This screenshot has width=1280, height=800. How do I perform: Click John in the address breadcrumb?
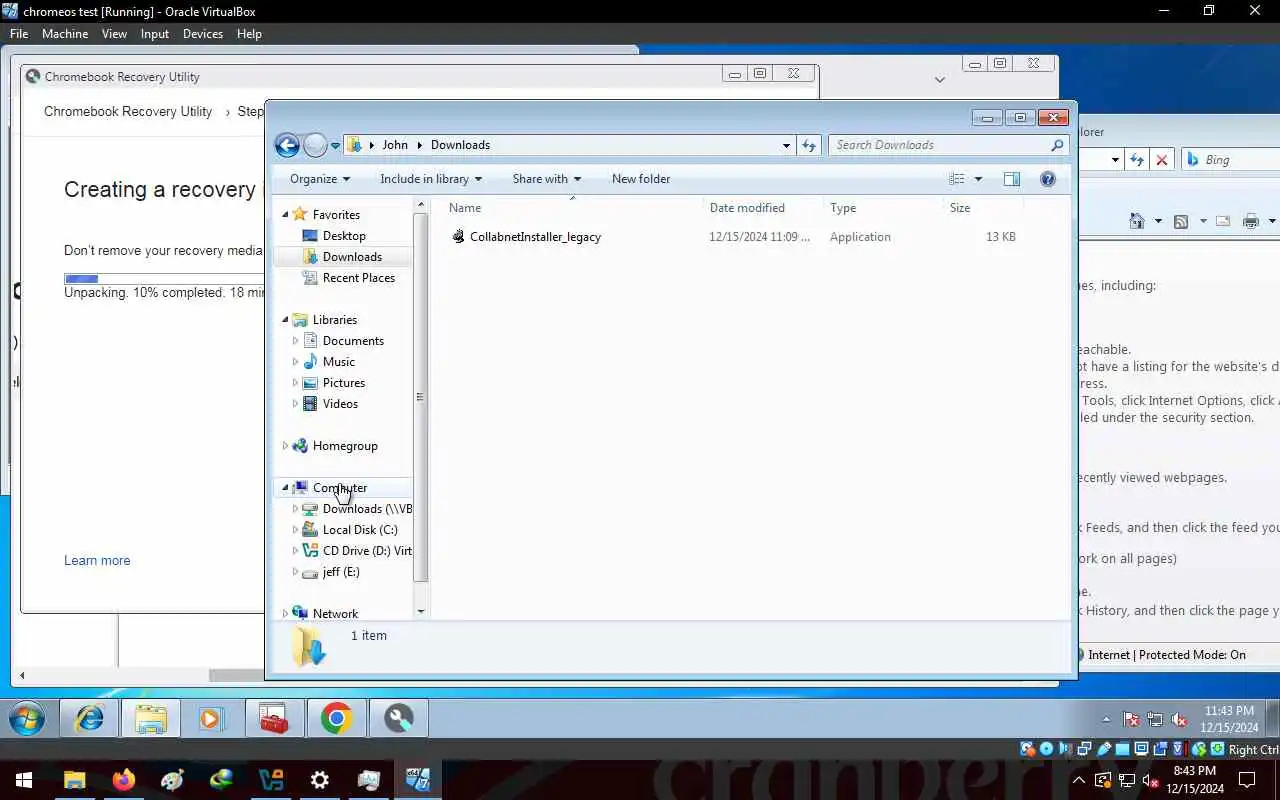click(395, 145)
